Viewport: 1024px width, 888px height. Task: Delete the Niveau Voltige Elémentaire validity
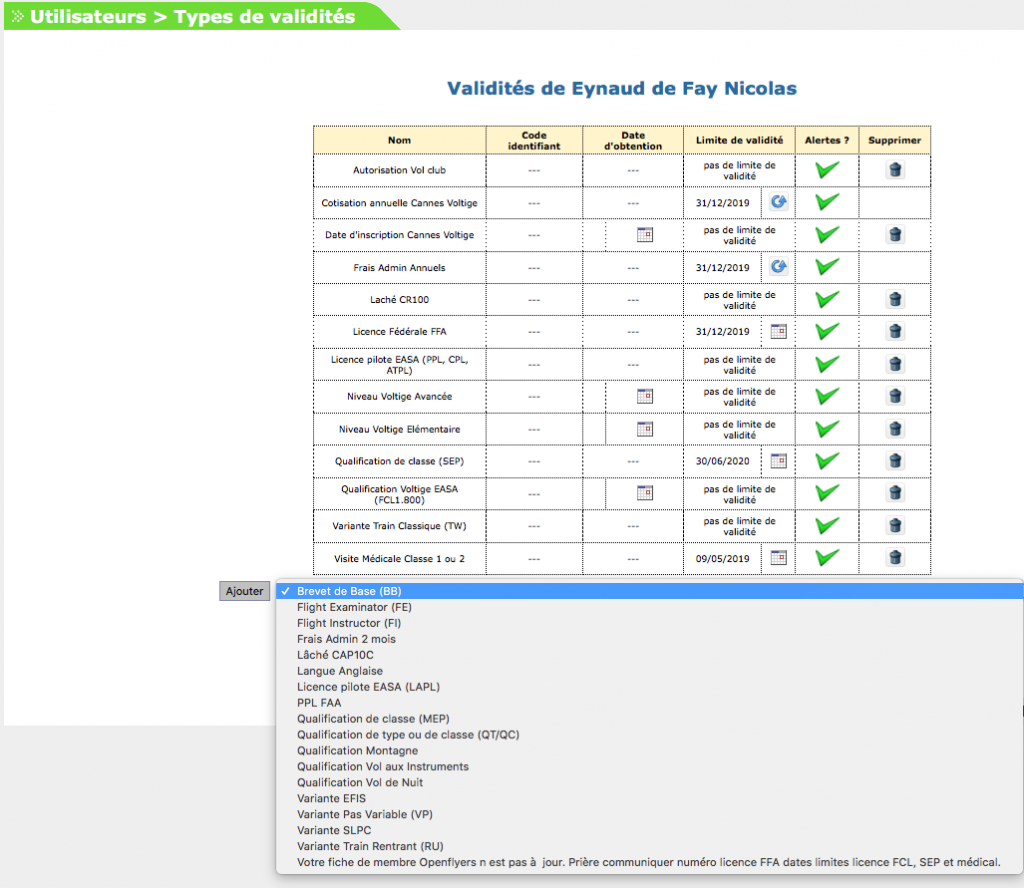coord(895,428)
